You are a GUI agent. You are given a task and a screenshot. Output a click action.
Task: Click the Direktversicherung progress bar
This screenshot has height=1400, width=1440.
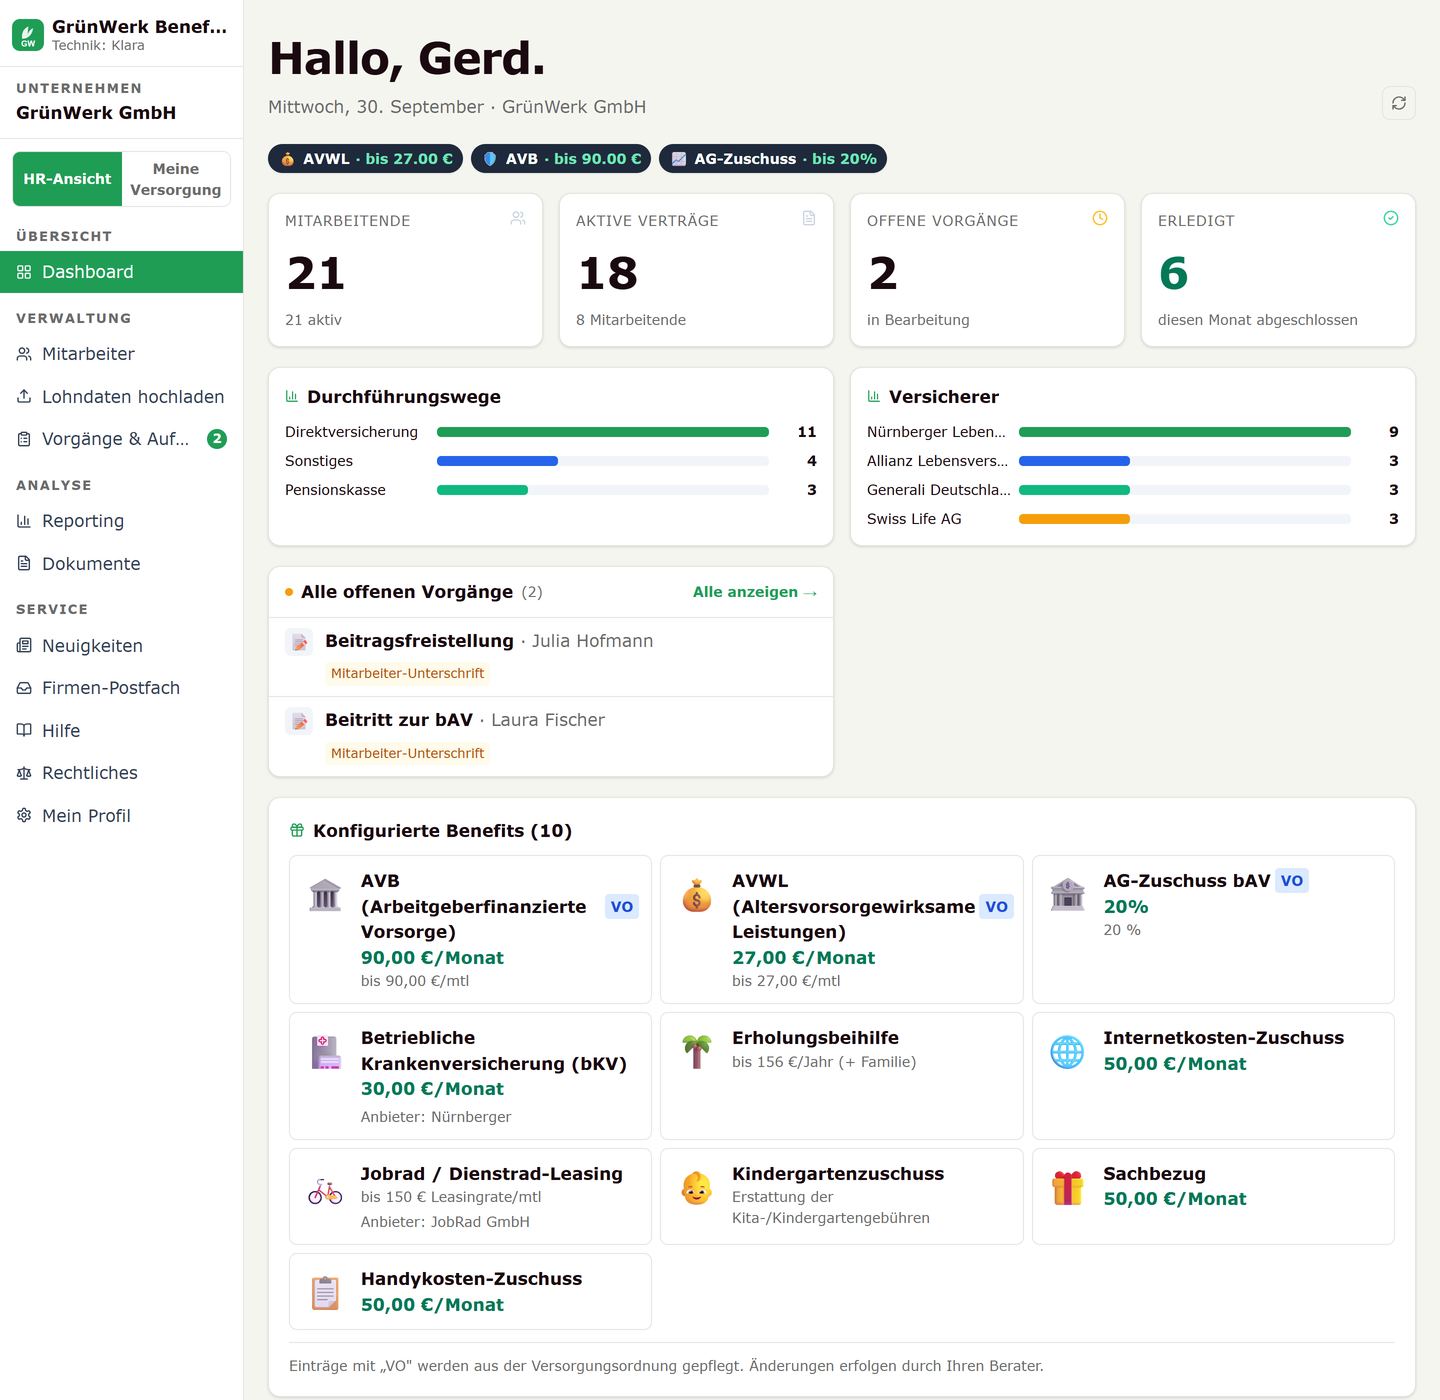pos(603,432)
